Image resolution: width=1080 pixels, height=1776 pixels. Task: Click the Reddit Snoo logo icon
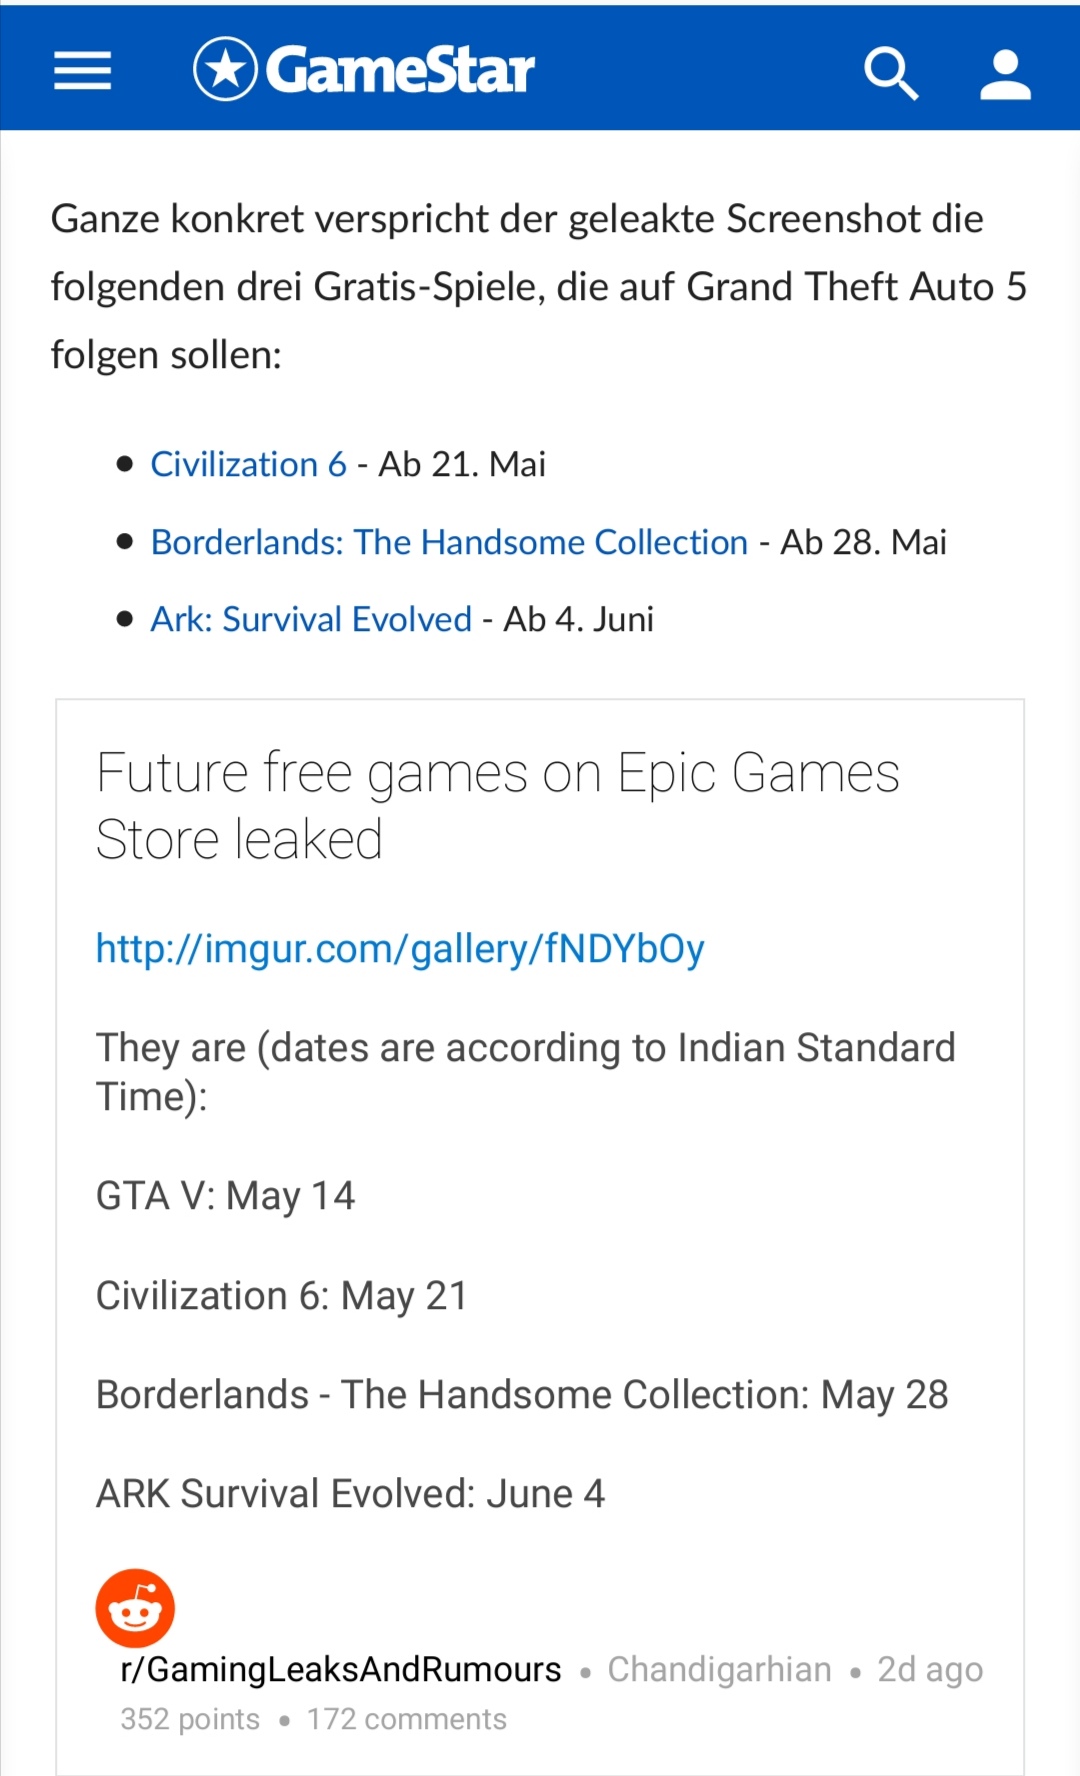[x=135, y=1608]
